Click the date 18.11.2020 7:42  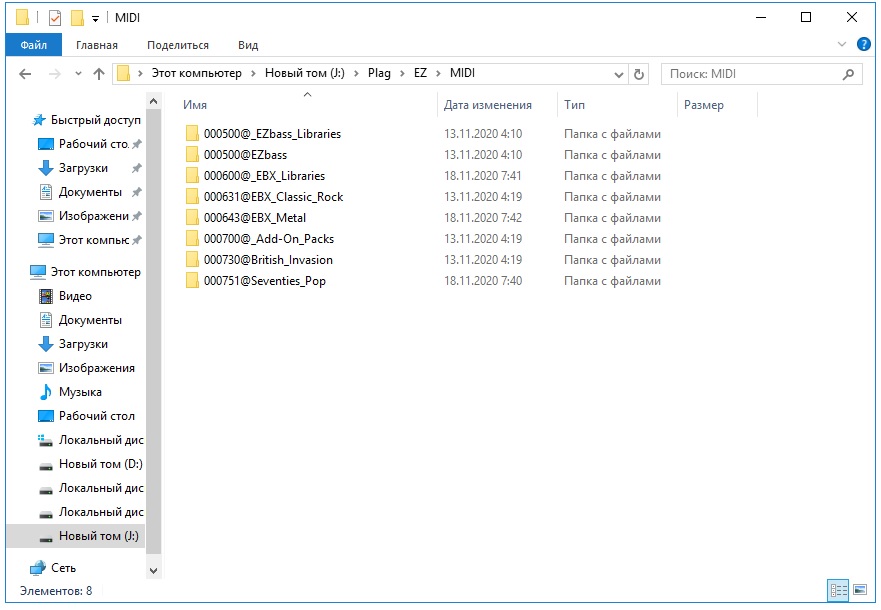pyautogui.click(x=483, y=217)
